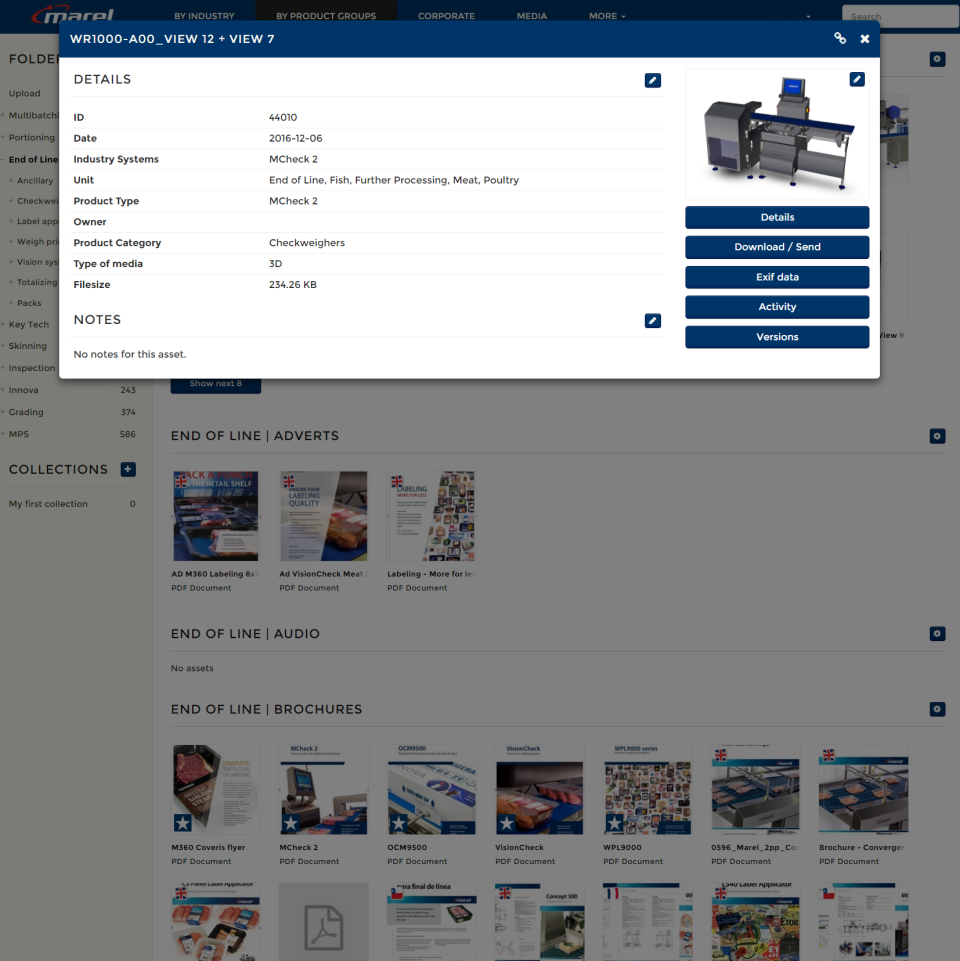Click star icon on M360 Coveris flyer
The image size is (960, 961).
pos(183,823)
